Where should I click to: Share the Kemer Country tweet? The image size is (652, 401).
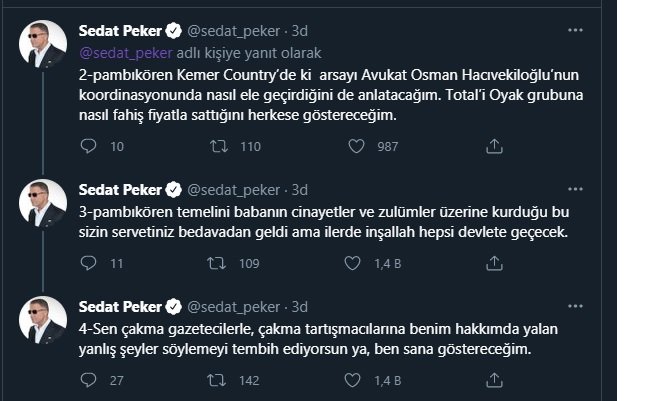click(x=494, y=146)
